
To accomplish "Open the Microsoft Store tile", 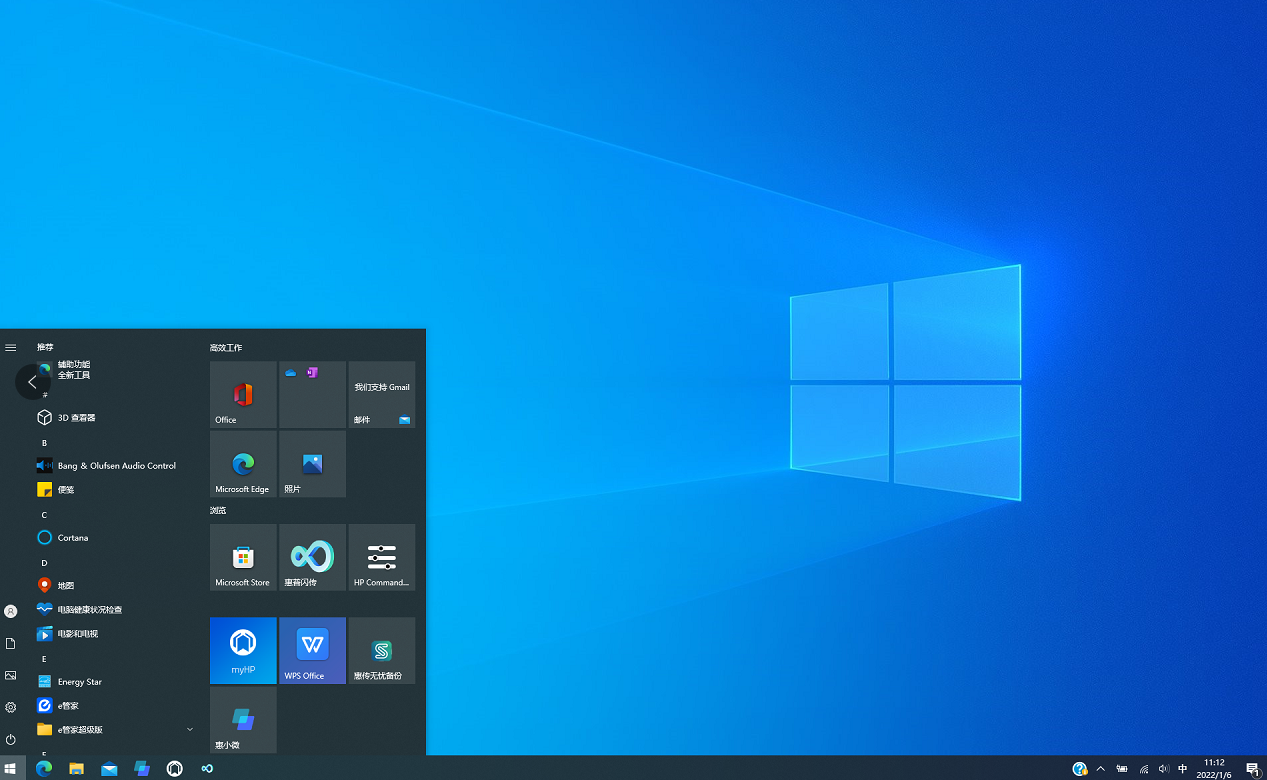I will click(x=243, y=557).
